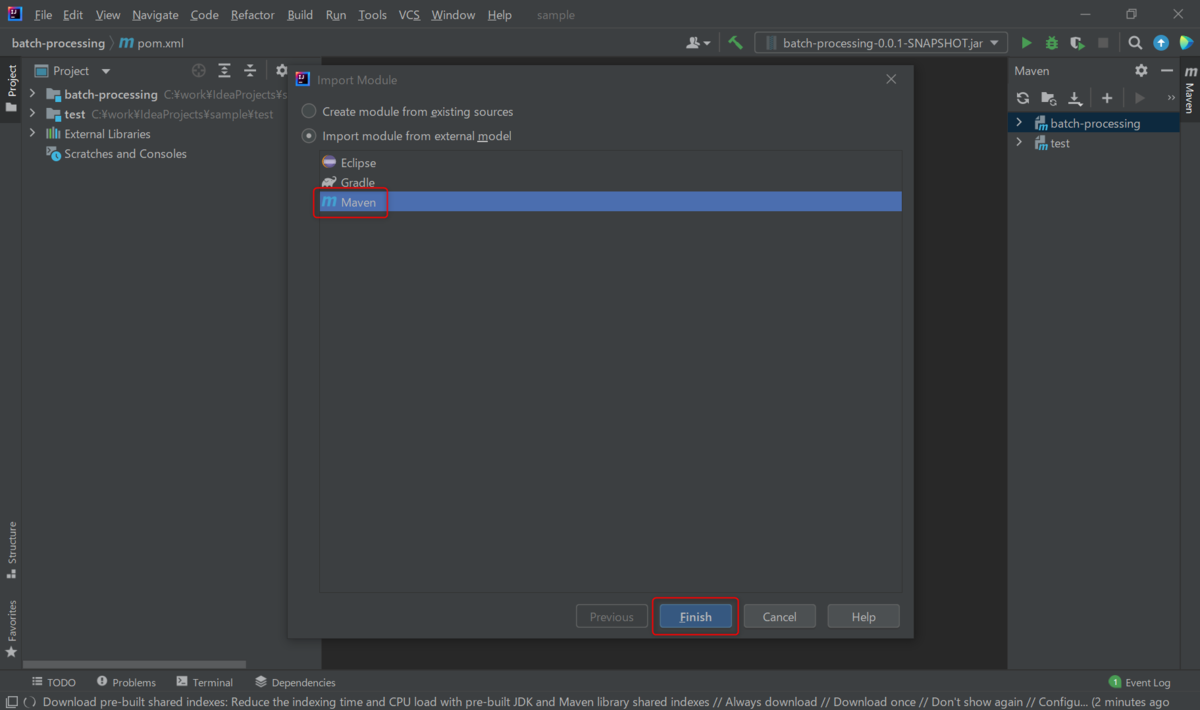This screenshot has width=1200, height=710.
Task: Reload All Maven Projects icon
Action: [1022, 98]
